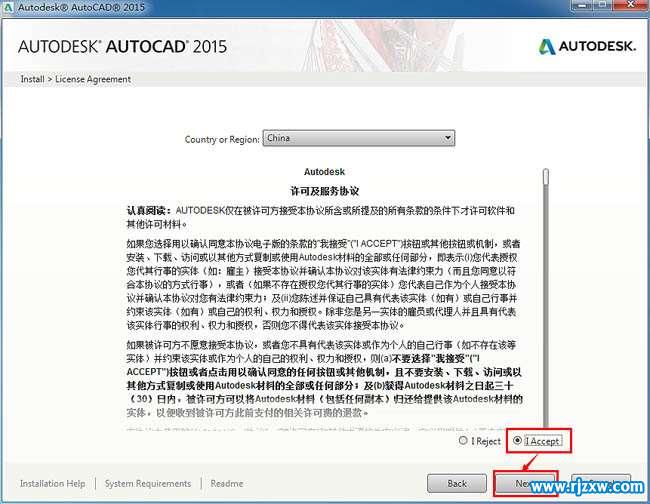Click the Install > License Agreement breadcrumb
Image resolution: width=650 pixels, height=504 pixels.
[x=76, y=79]
